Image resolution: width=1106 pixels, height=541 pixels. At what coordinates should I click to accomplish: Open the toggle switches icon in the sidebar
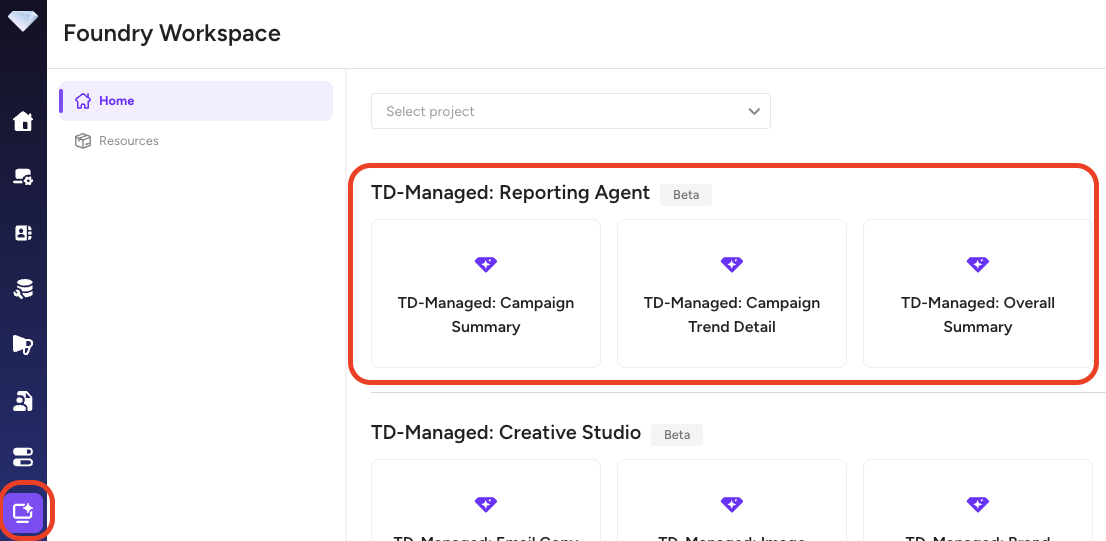[23, 456]
